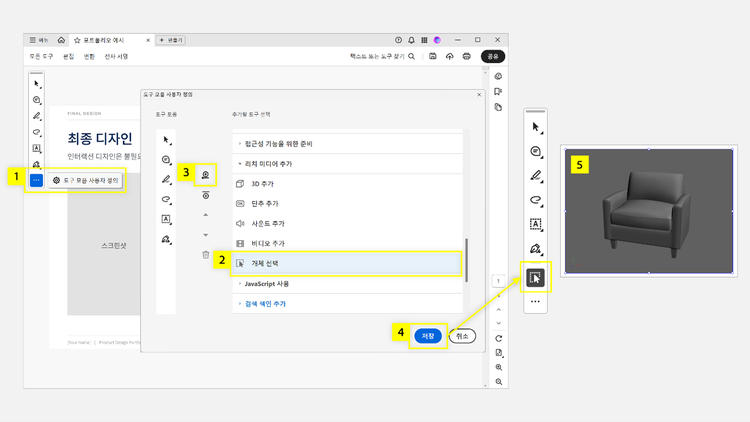Select stamp tool in dialog's toolbar preview
Viewport: 750px width, 422px height.
pyautogui.click(x=166, y=239)
